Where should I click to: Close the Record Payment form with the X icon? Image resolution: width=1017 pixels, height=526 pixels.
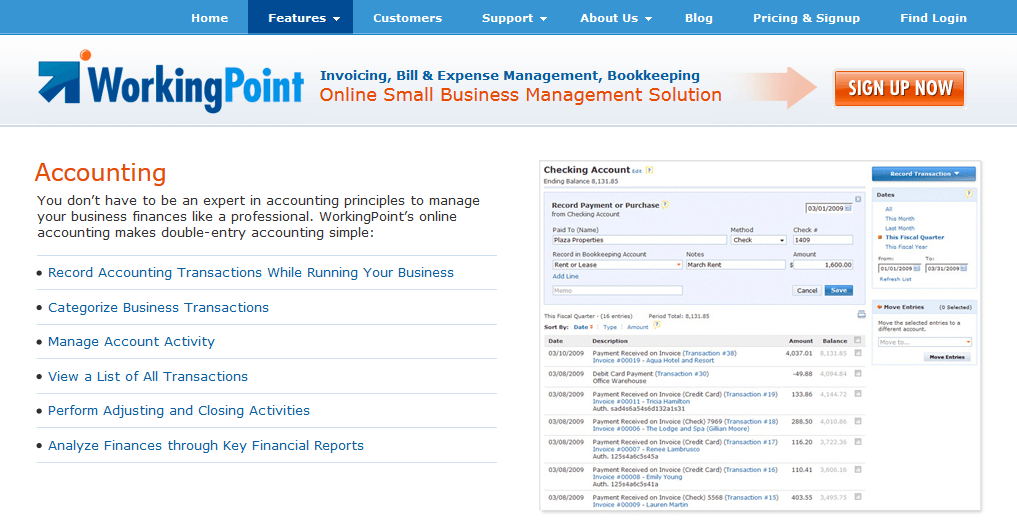pyautogui.click(x=857, y=199)
